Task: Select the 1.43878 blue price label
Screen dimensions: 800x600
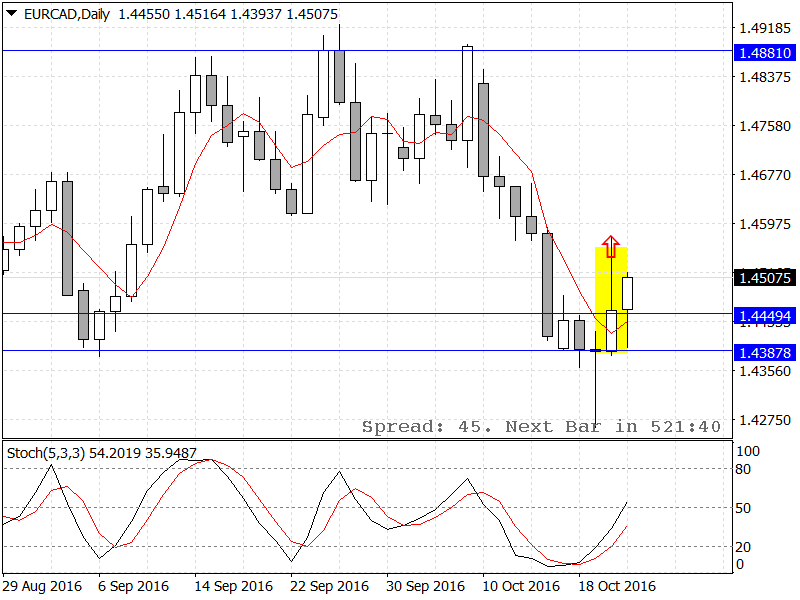Action: [765, 353]
